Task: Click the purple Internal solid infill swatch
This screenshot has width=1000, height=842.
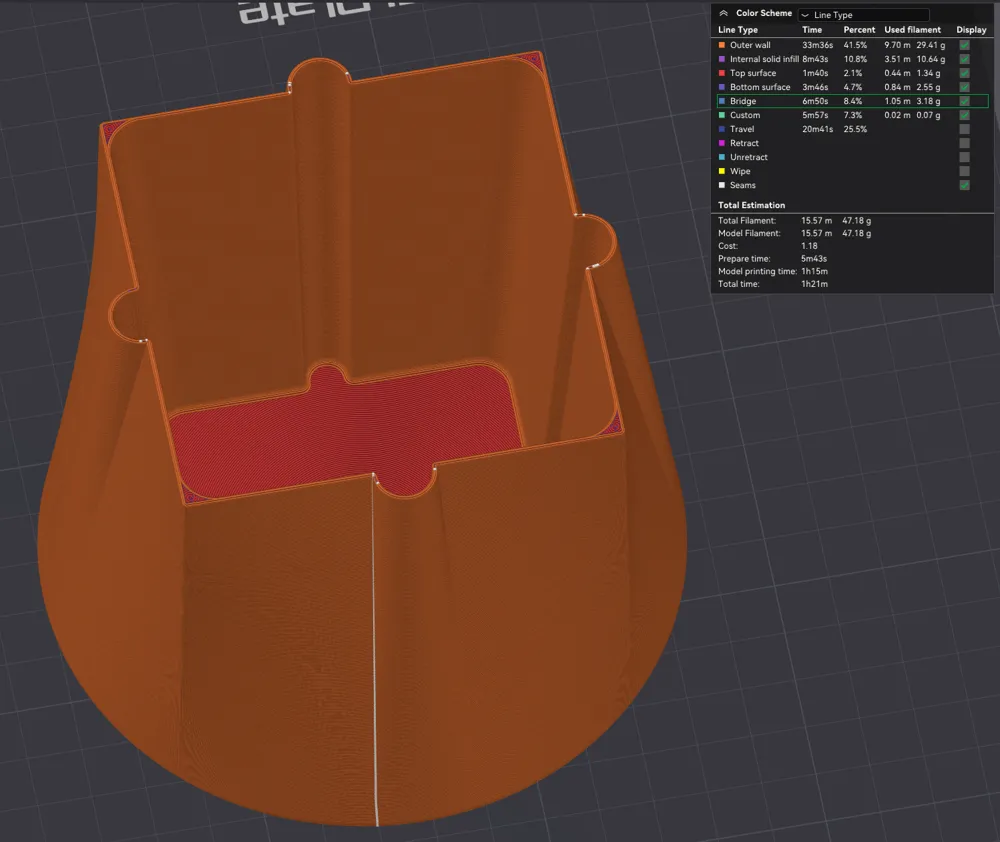Action: [x=722, y=59]
